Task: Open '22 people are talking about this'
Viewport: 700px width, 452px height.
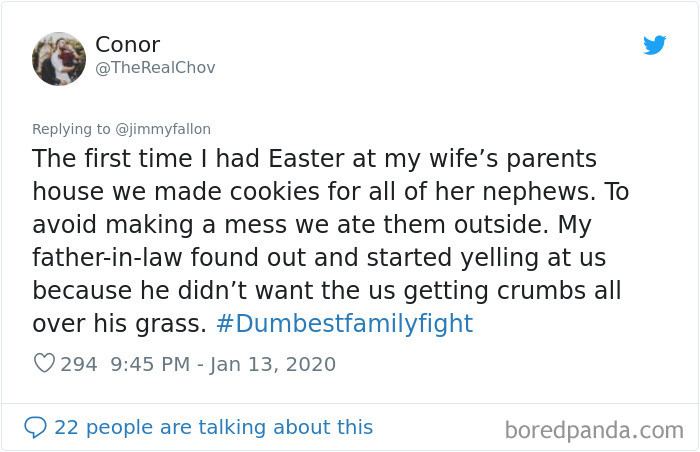Action: [x=213, y=427]
